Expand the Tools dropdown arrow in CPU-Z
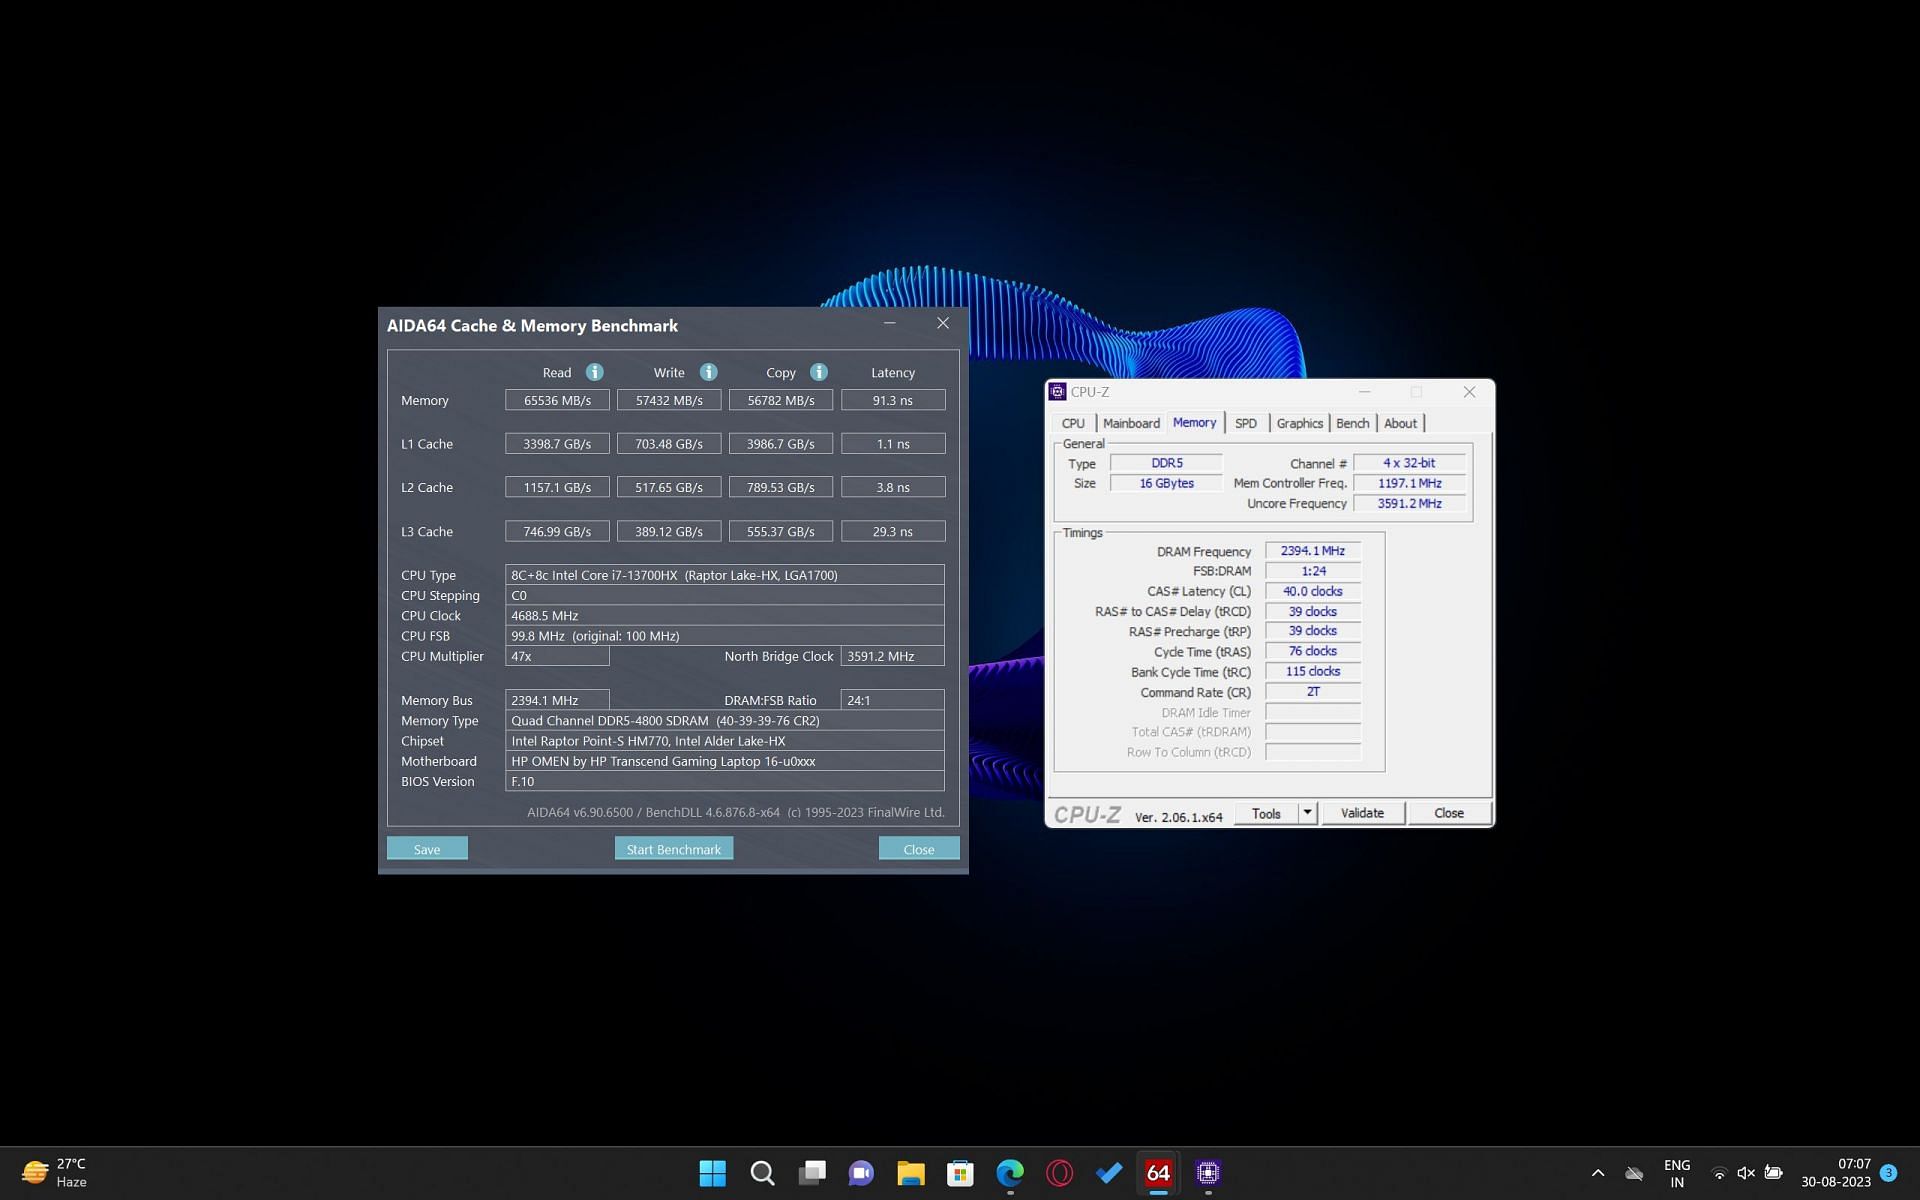Viewport: 1920px width, 1200px height. (1307, 813)
